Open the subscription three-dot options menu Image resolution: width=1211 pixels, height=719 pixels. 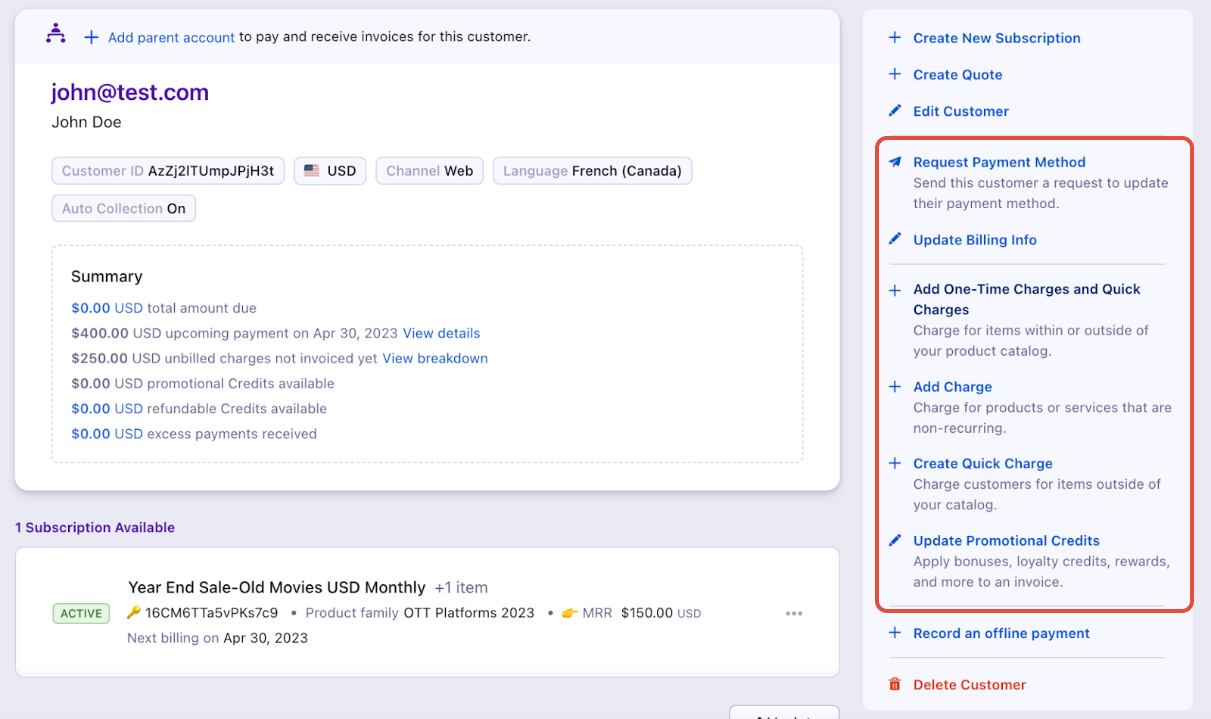point(794,614)
